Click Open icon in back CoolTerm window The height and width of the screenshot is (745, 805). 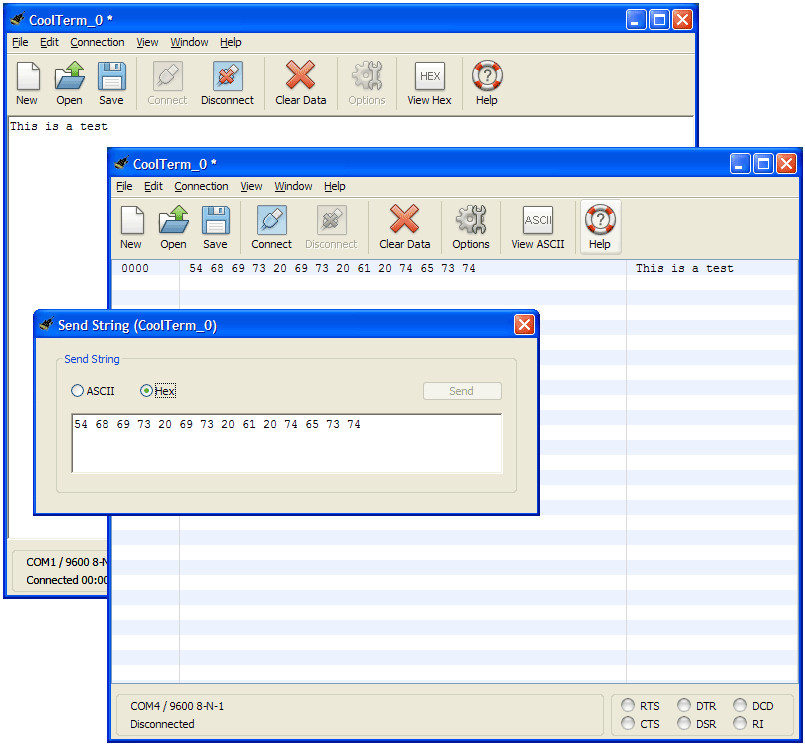pyautogui.click(x=69, y=76)
